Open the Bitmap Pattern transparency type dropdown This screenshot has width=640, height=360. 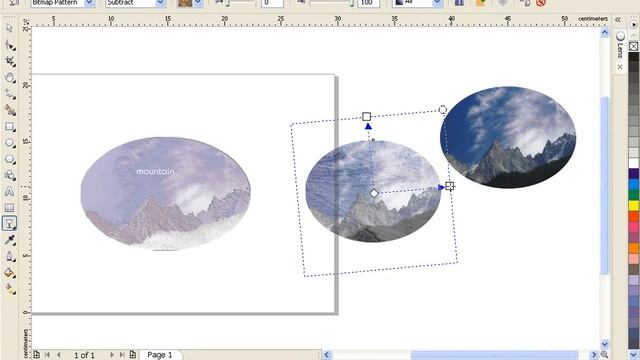pos(89,3)
